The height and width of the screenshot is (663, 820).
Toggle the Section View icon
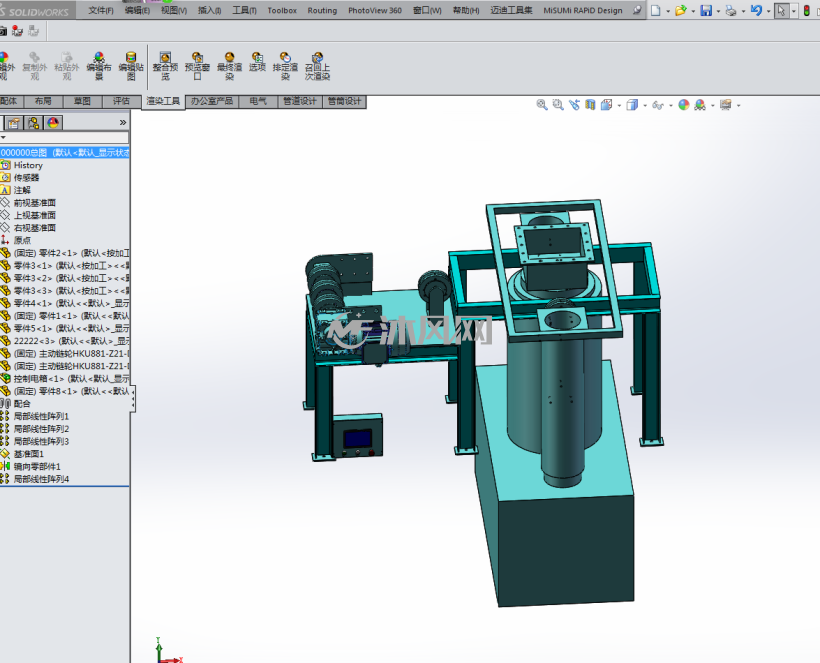click(x=590, y=105)
